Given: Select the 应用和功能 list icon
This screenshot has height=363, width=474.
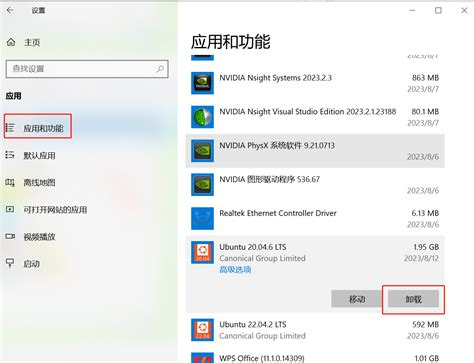Looking at the screenshot, I should pyautogui.click(x=10, y=128).
